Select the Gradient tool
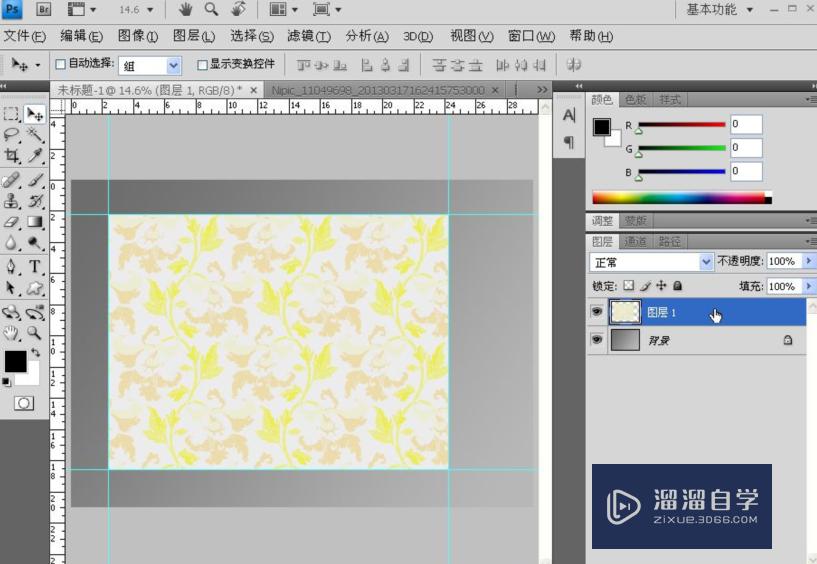817x564 pixels. click(35, 222)
